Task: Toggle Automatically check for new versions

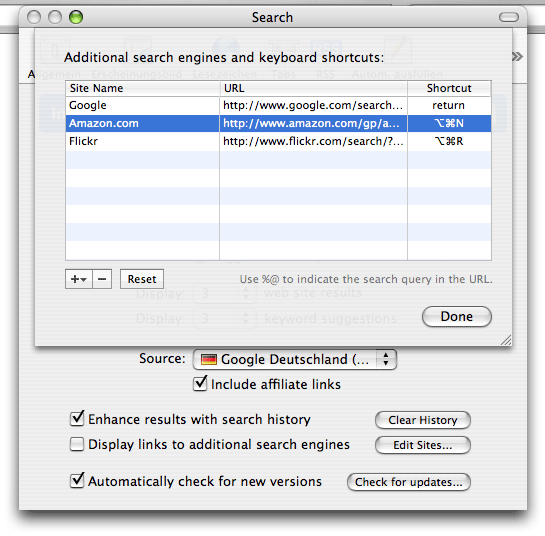Action: tap(77, 481)
